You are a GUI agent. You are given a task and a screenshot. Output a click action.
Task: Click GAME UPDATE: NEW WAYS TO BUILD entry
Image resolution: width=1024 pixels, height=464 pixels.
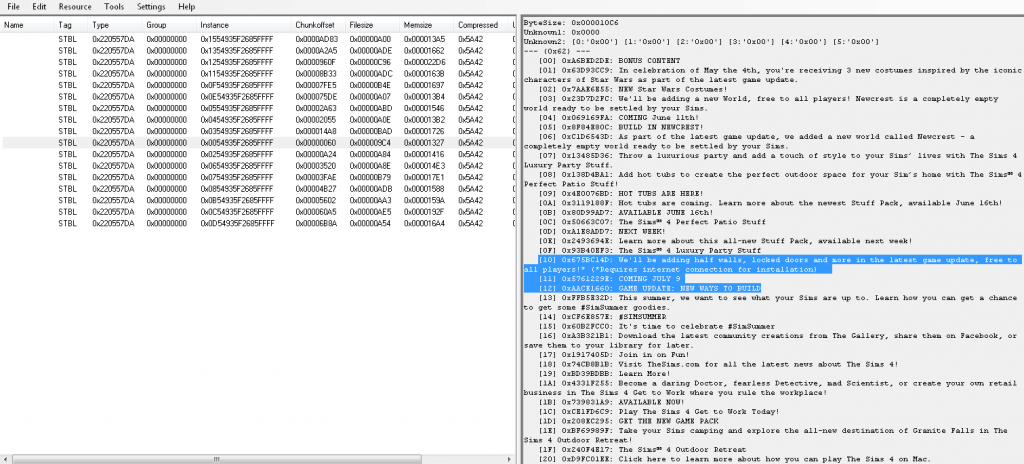650,288
